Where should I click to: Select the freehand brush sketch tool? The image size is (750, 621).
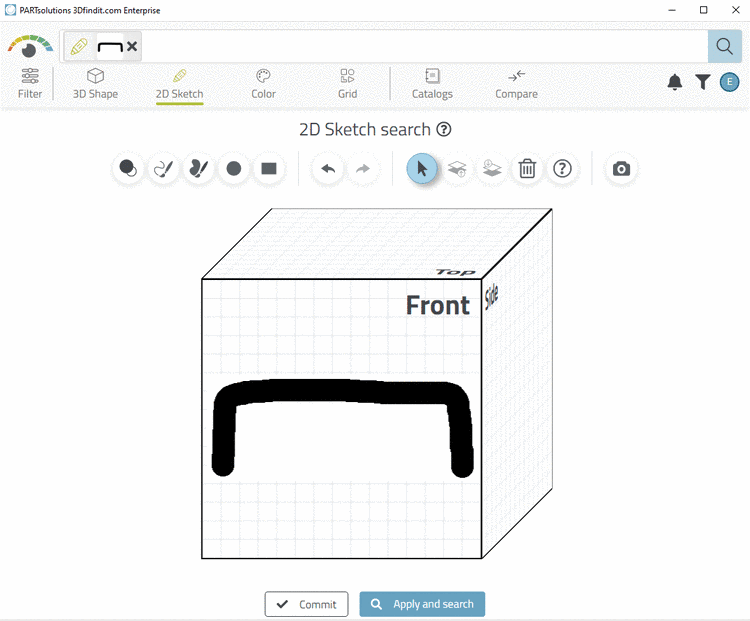coord(163,168)
